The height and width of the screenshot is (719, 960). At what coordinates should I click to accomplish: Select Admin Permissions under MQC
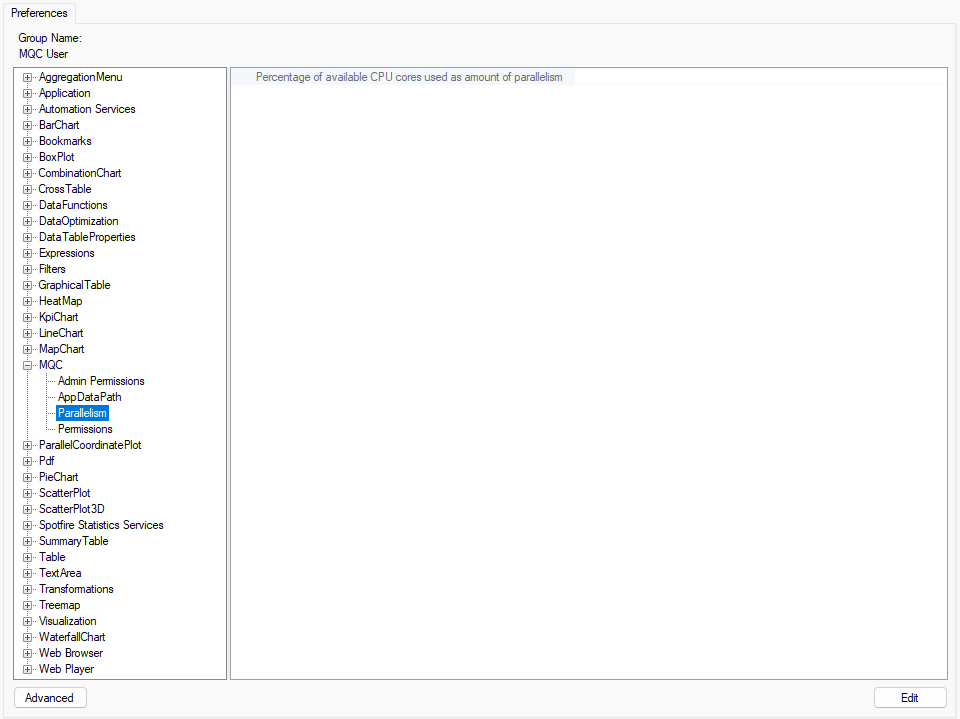(100, 381)
